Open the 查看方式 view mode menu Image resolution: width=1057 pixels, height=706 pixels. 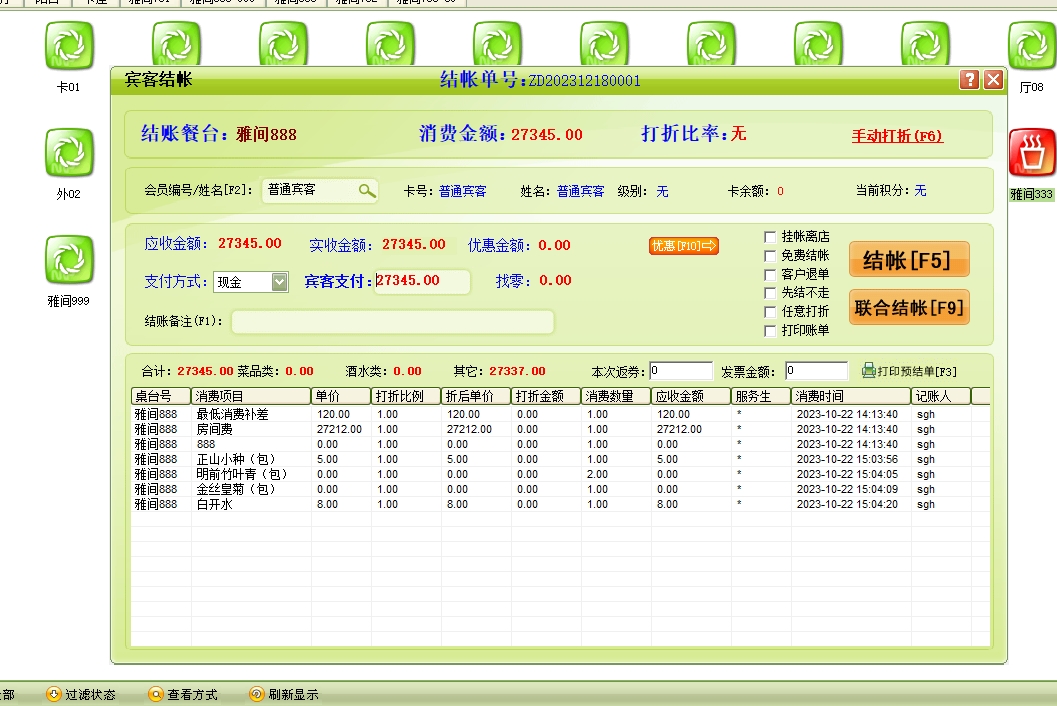182,694
